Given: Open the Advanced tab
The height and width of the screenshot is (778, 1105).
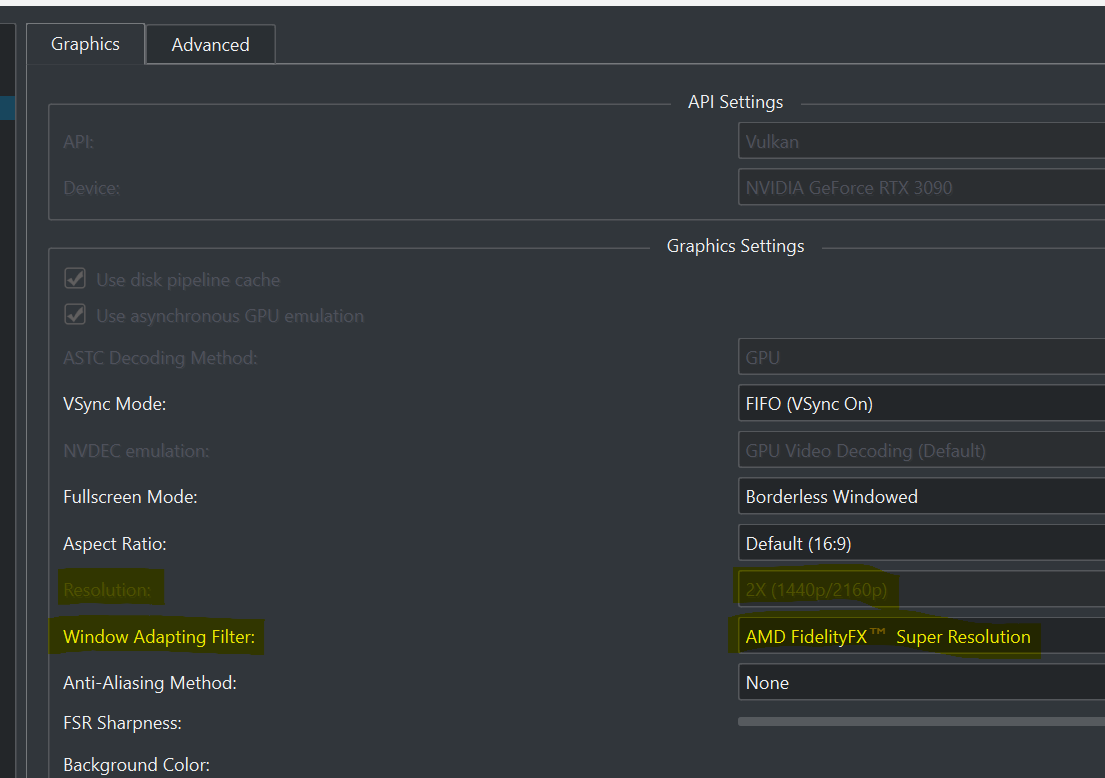Looking at the screenshot, I should point(210,45).
